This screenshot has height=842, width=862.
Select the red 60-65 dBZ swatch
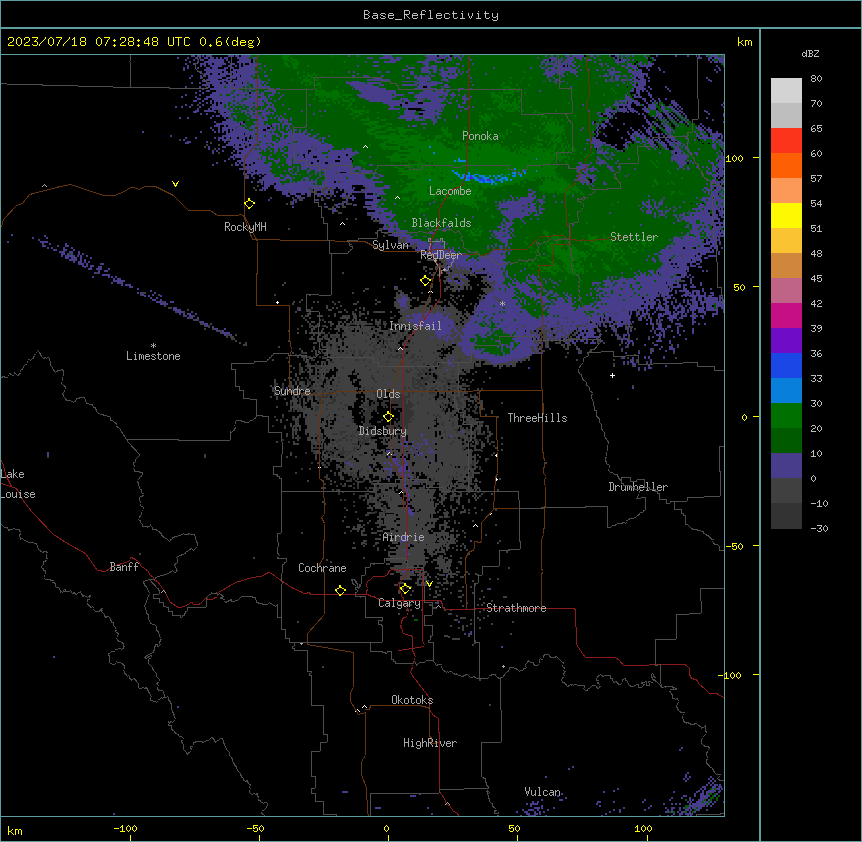tap(786, 141)
